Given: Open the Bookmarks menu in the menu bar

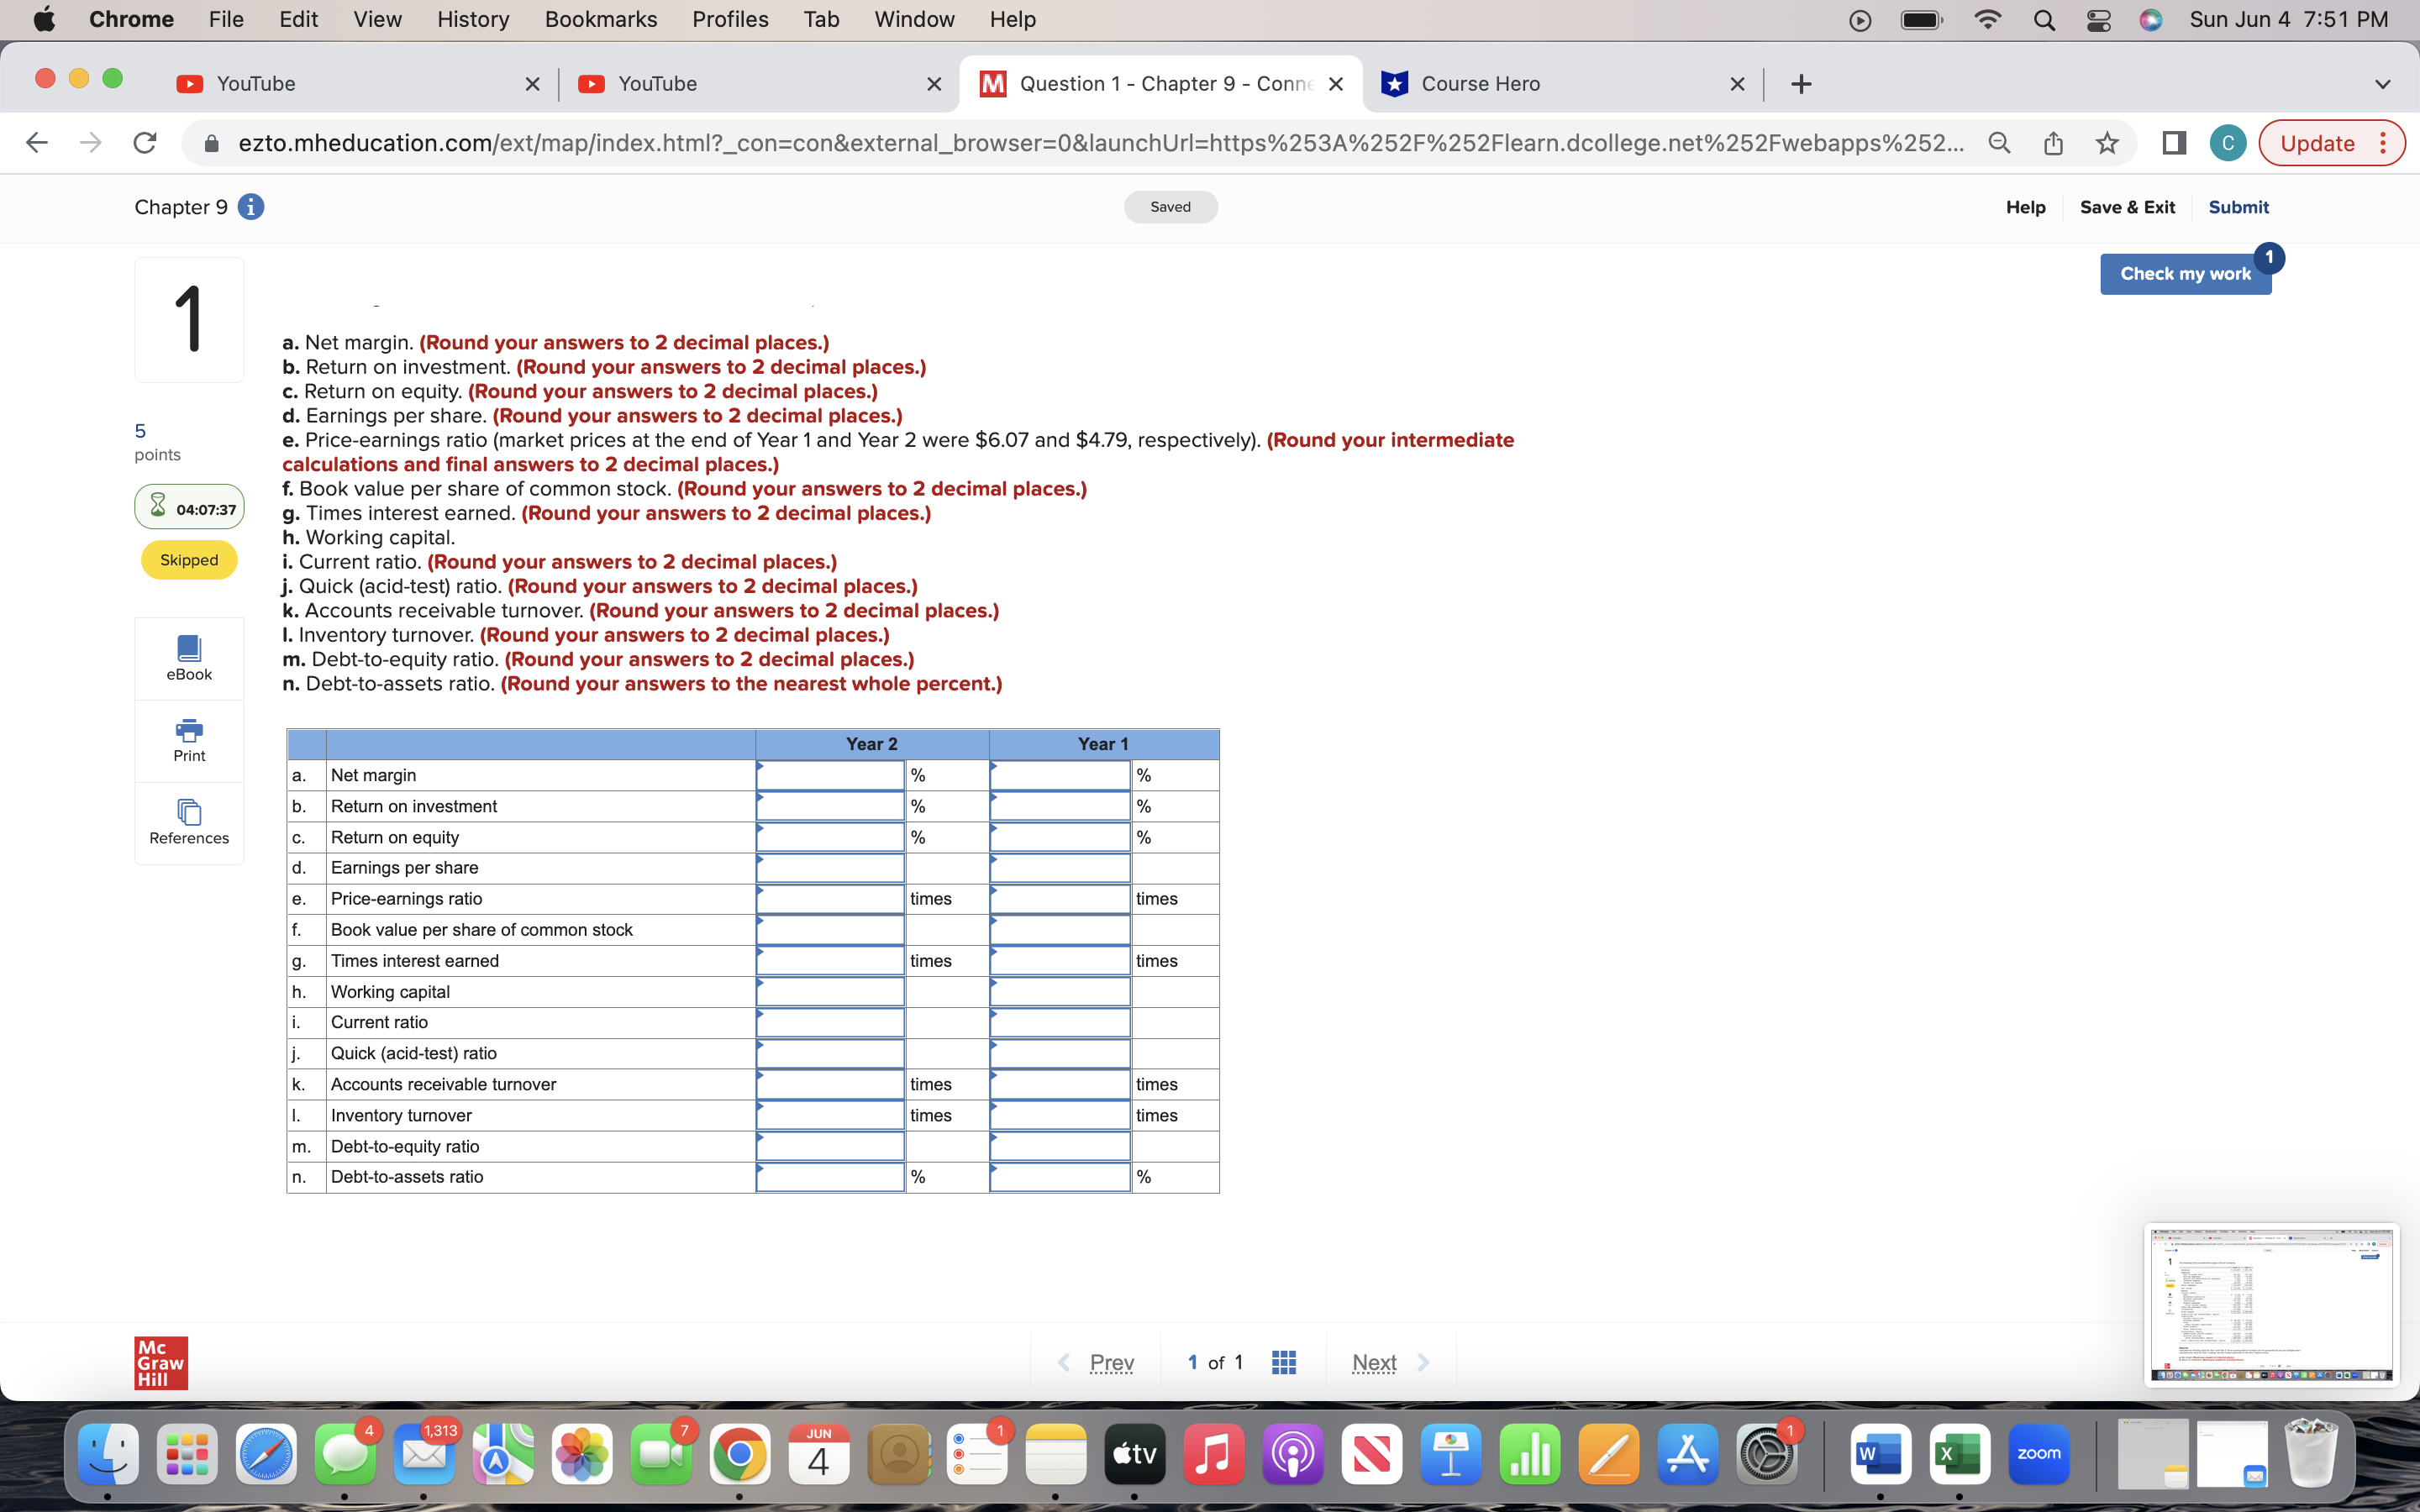Looking at the screenshot, I should click(x=601, y=19).
